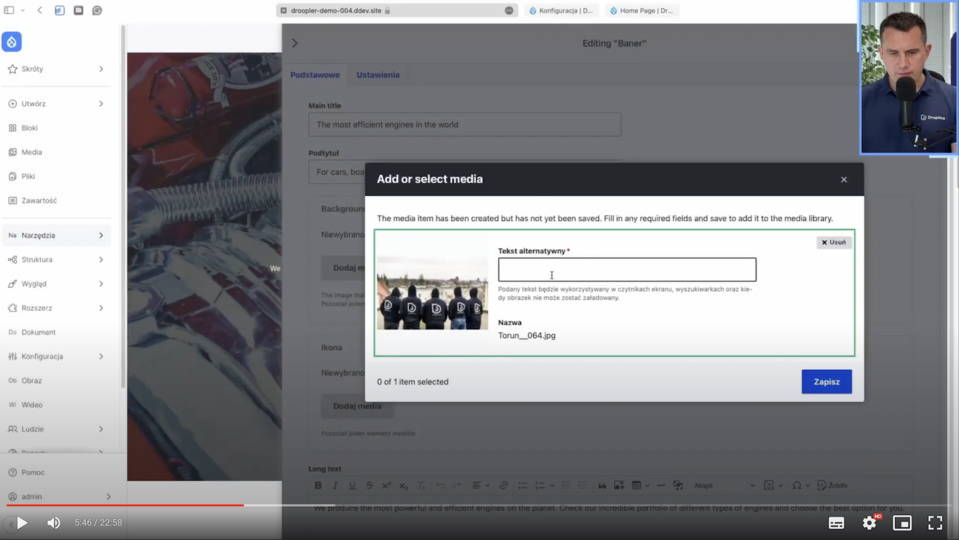Viewport: 959px width, 540px height.
Task: Focus the Tekst alternatywny field
Action: pyautogui.click(x=627, y=270)
